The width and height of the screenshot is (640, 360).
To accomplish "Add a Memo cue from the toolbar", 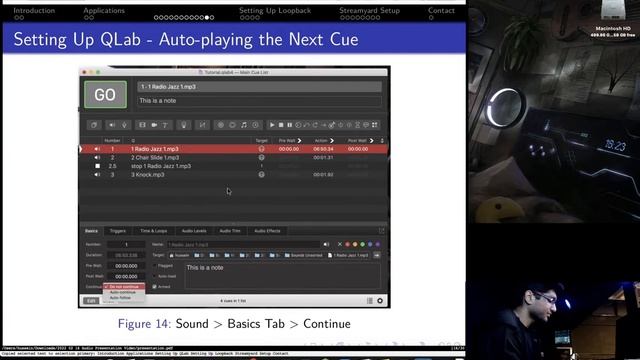I will pyautogui.click(x=366, y=125).
